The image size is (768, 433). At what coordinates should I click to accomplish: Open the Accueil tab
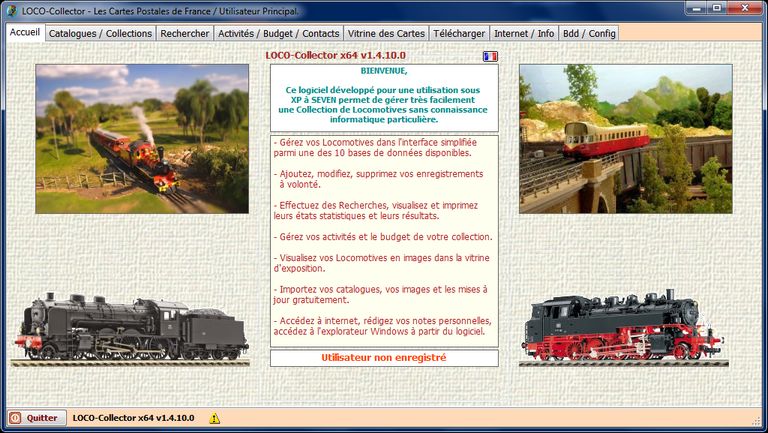point(25,32)
